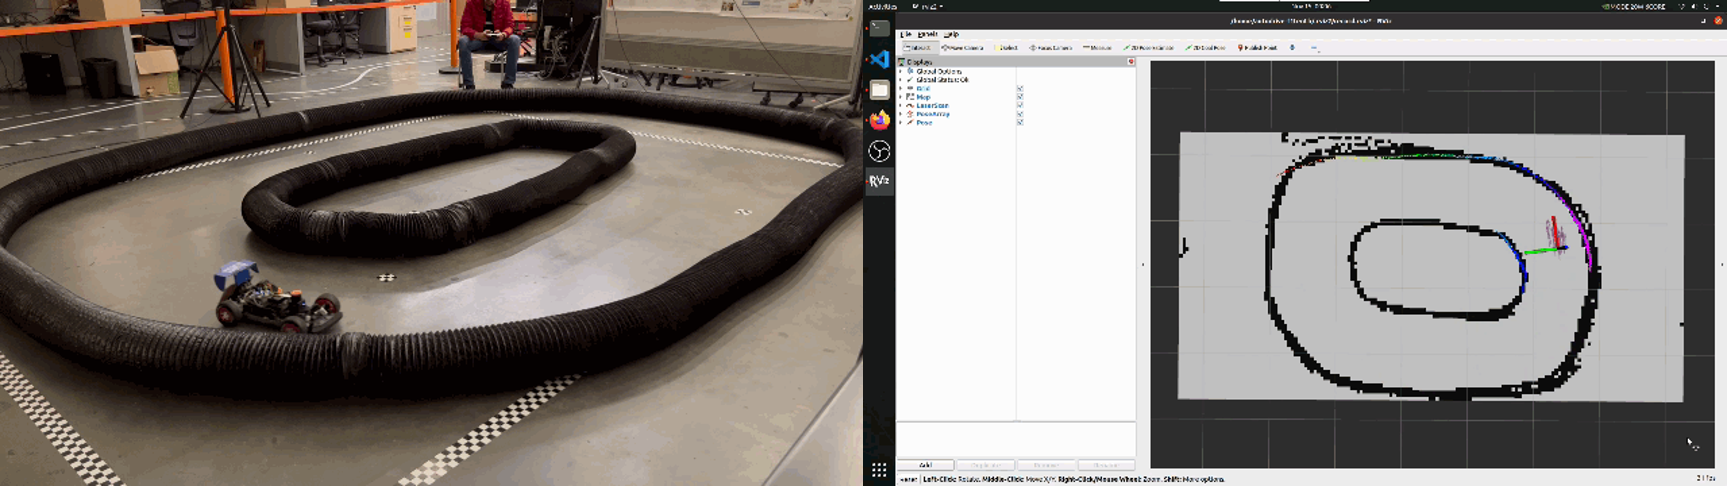Screen dimensions: 1727x486
Task: Expand the Pose display entry
Action: click(901, 123)
